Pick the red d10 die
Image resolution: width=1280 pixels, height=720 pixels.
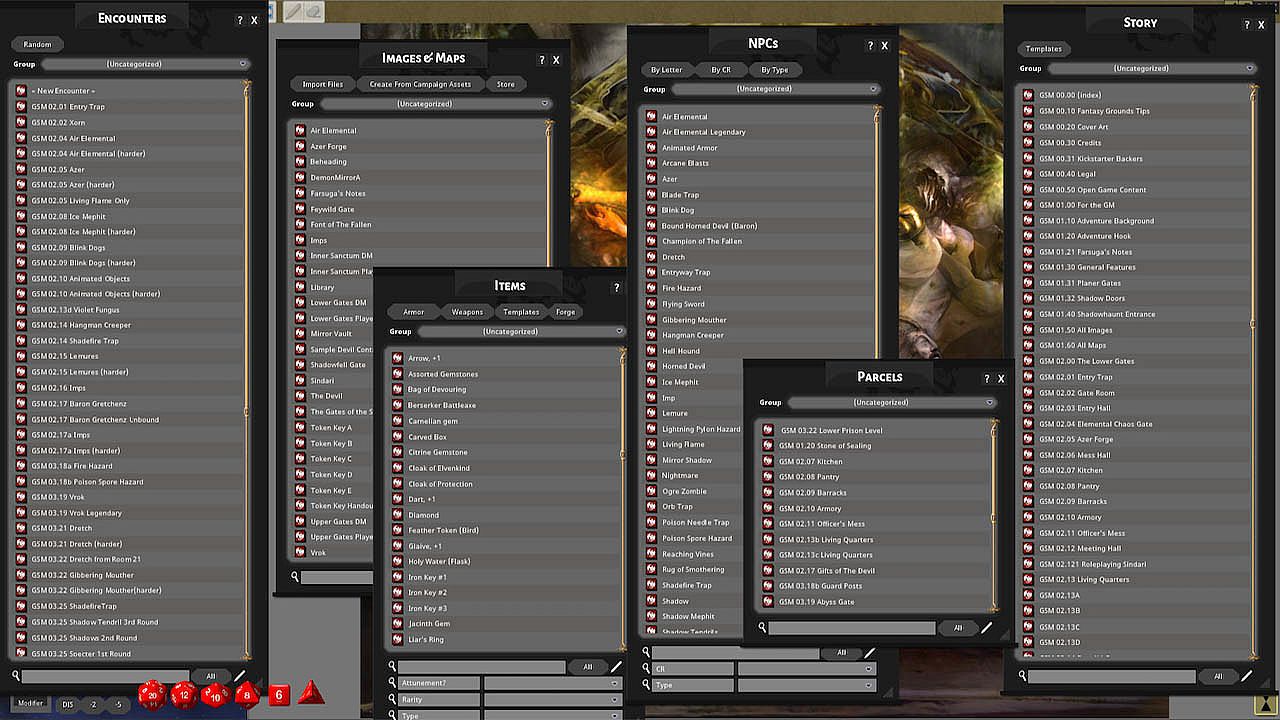[x=215, y=693]
